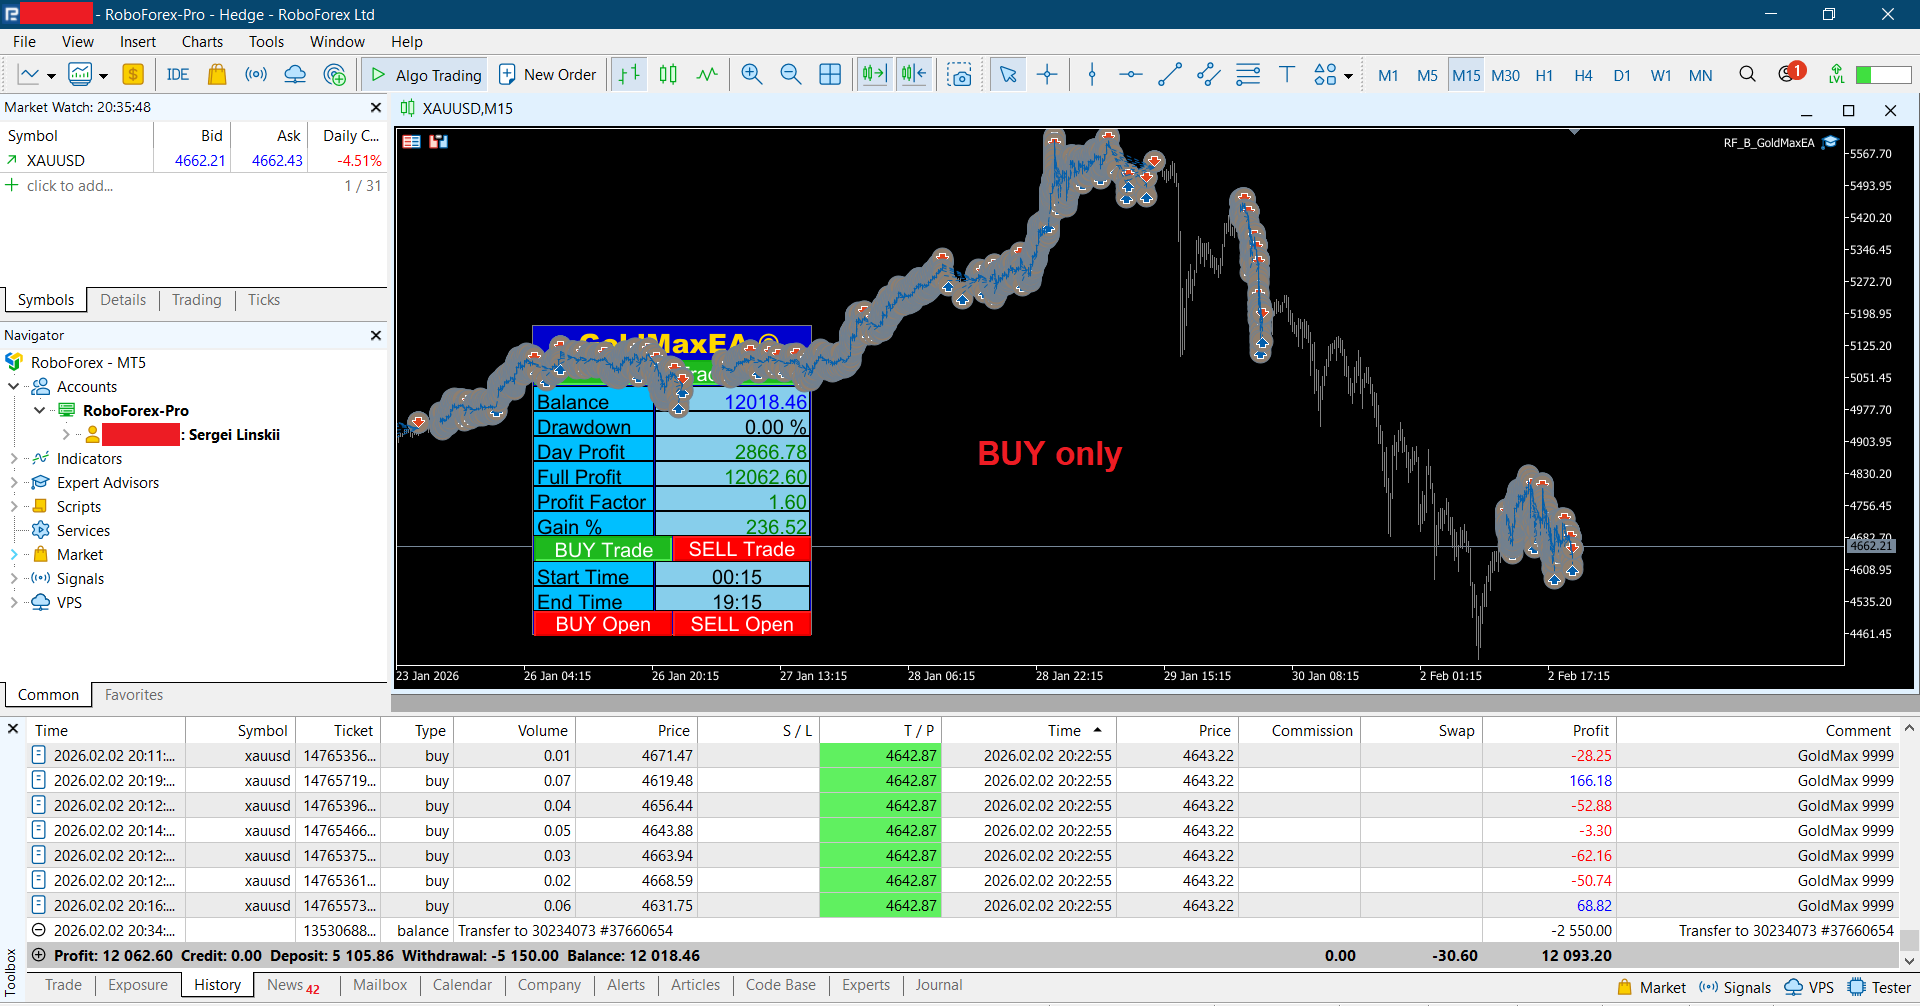Close the Navigator panel
Viewport: 1920px width, 1006px height.
(376, 336)
